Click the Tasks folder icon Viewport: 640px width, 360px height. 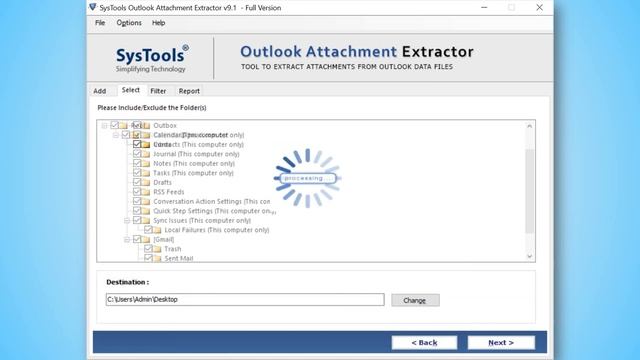point(146,173)
